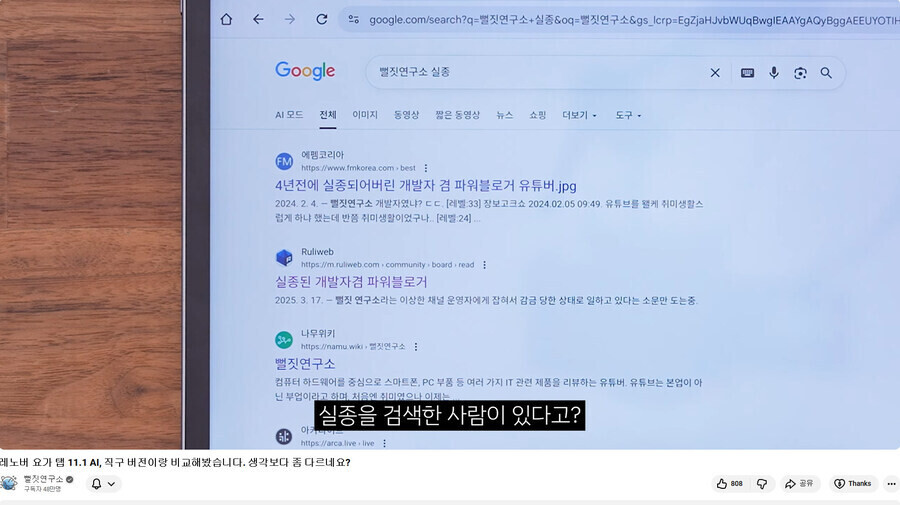The height and width of the screenshot is (505, 900).
Task: Click the 에펨코리아 site name
Action: pyautogui.click(x=322, y=155)
